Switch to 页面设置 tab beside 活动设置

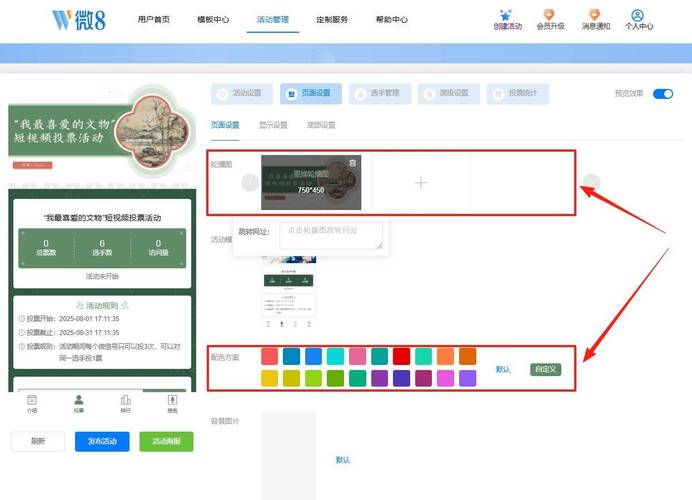click(x=311, y=94)
